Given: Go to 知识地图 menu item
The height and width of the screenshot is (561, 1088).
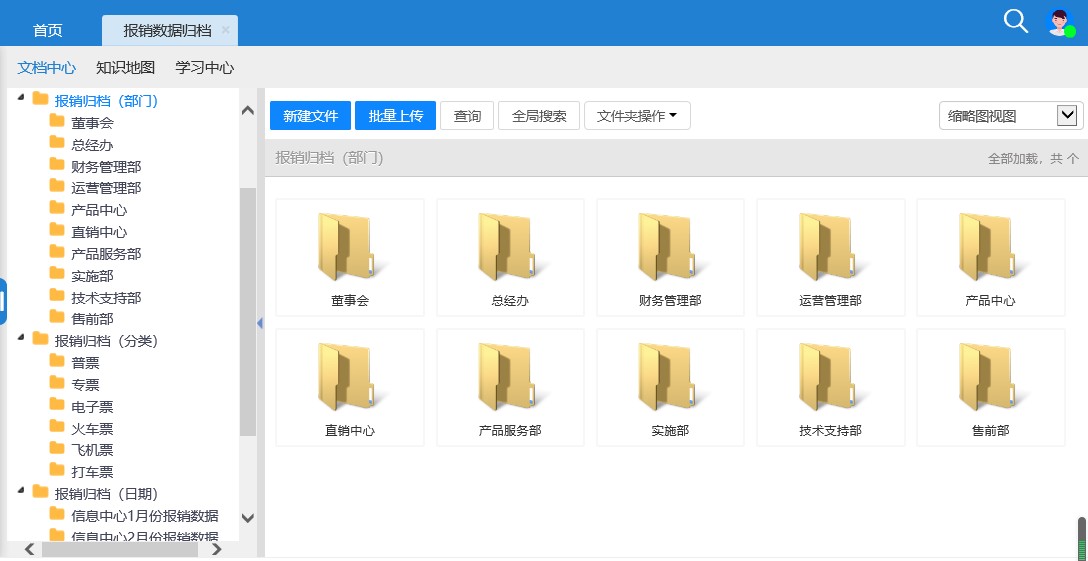Looking at the screenshot, I should click(125, 68).
